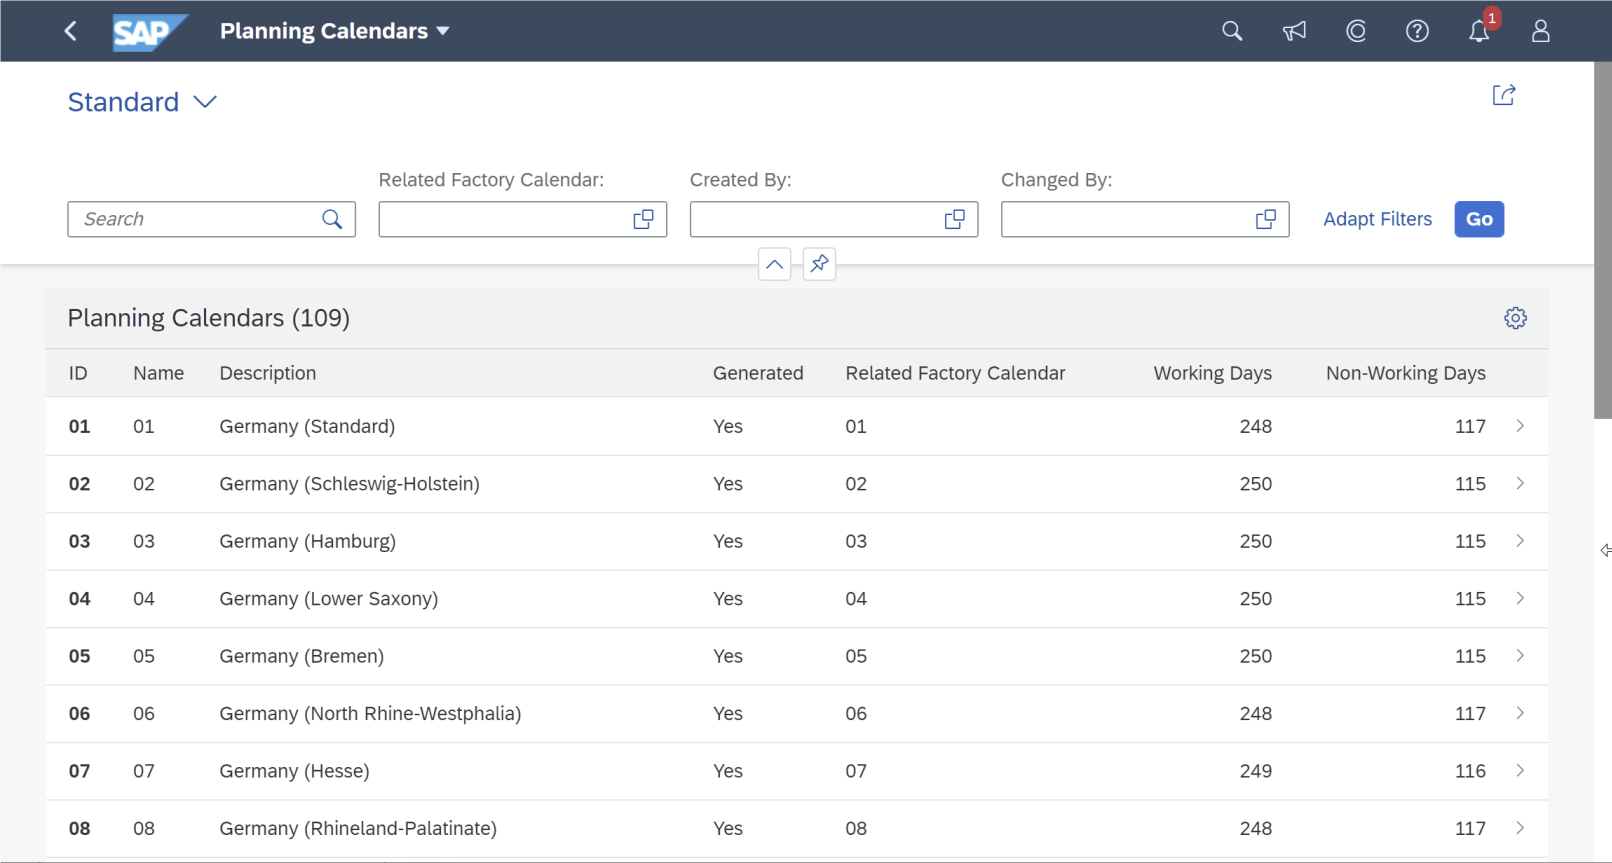
Task: Open table settings gear icon
Action: coord(1515,318)
